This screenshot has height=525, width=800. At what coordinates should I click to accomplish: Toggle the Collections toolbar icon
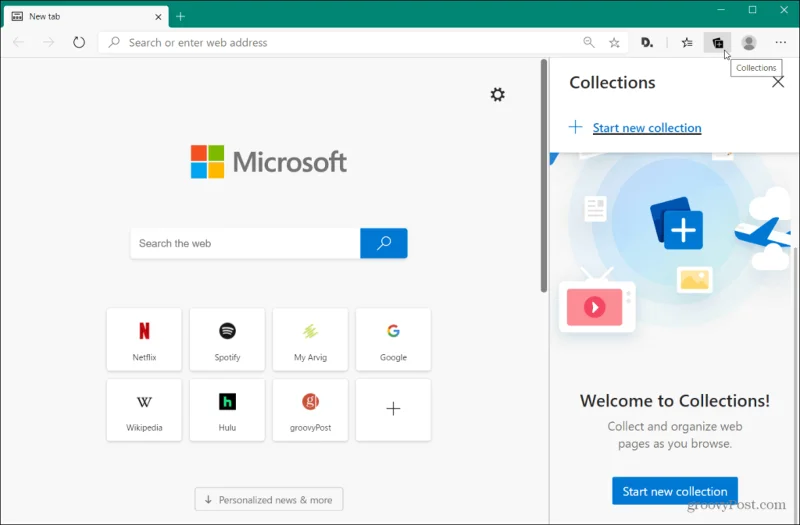[718, 43]
